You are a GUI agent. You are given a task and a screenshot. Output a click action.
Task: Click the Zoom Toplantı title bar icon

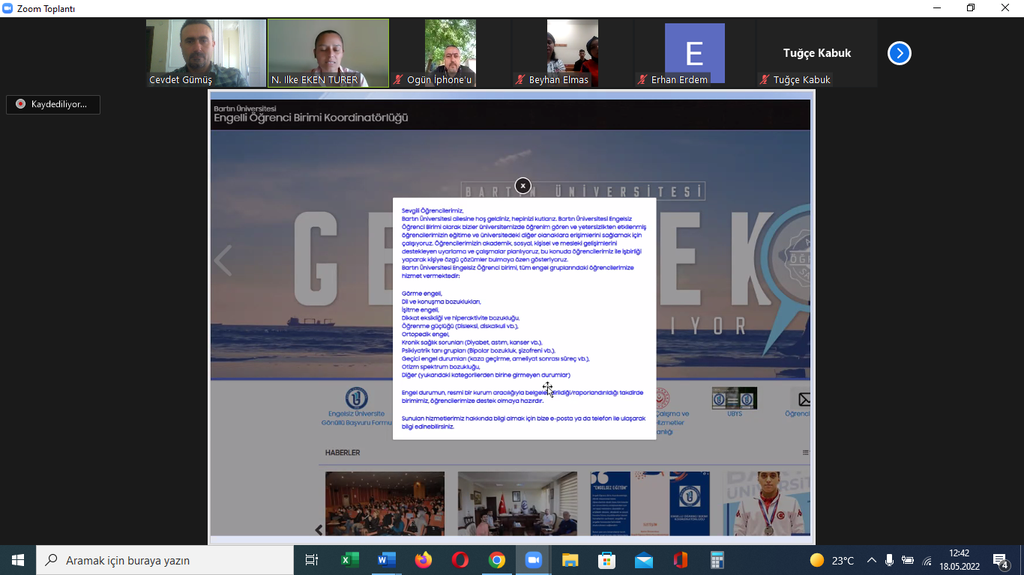[8, 8]
